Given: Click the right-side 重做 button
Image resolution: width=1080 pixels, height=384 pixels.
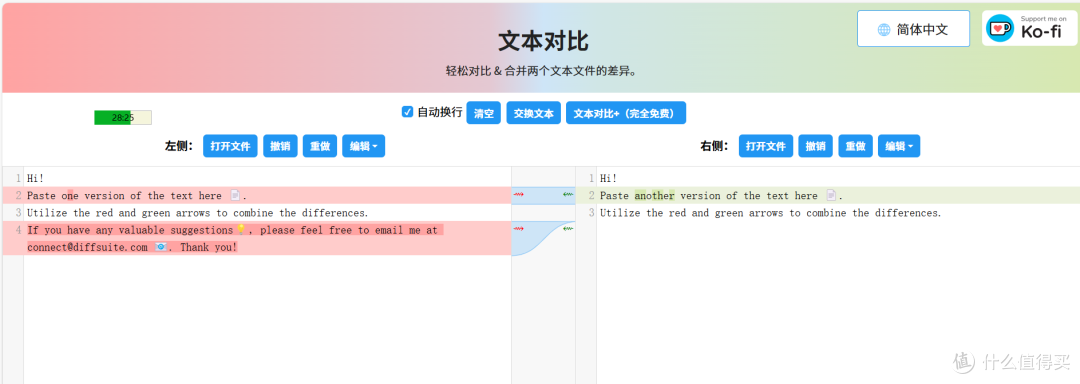Looking at the screenshot, I should tap(856, 146).
